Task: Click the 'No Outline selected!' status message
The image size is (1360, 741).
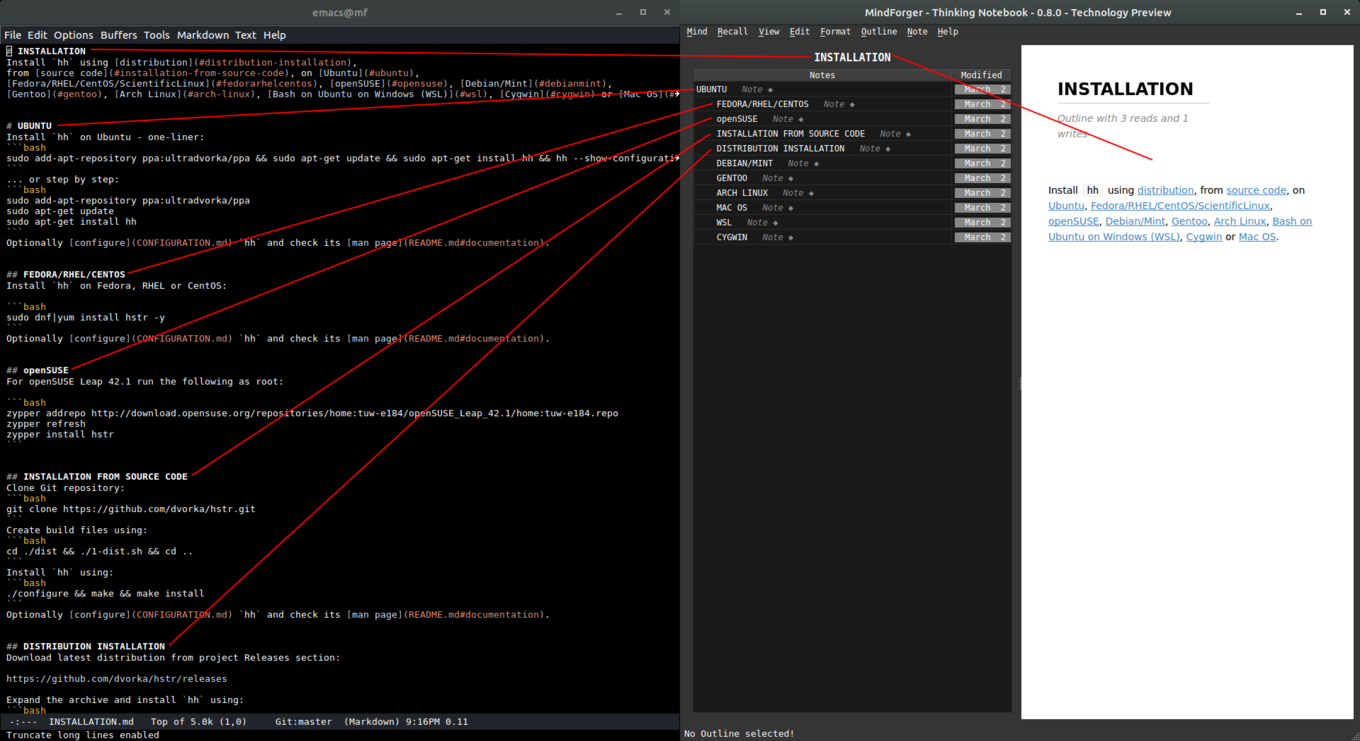Action: coord(739,733)
